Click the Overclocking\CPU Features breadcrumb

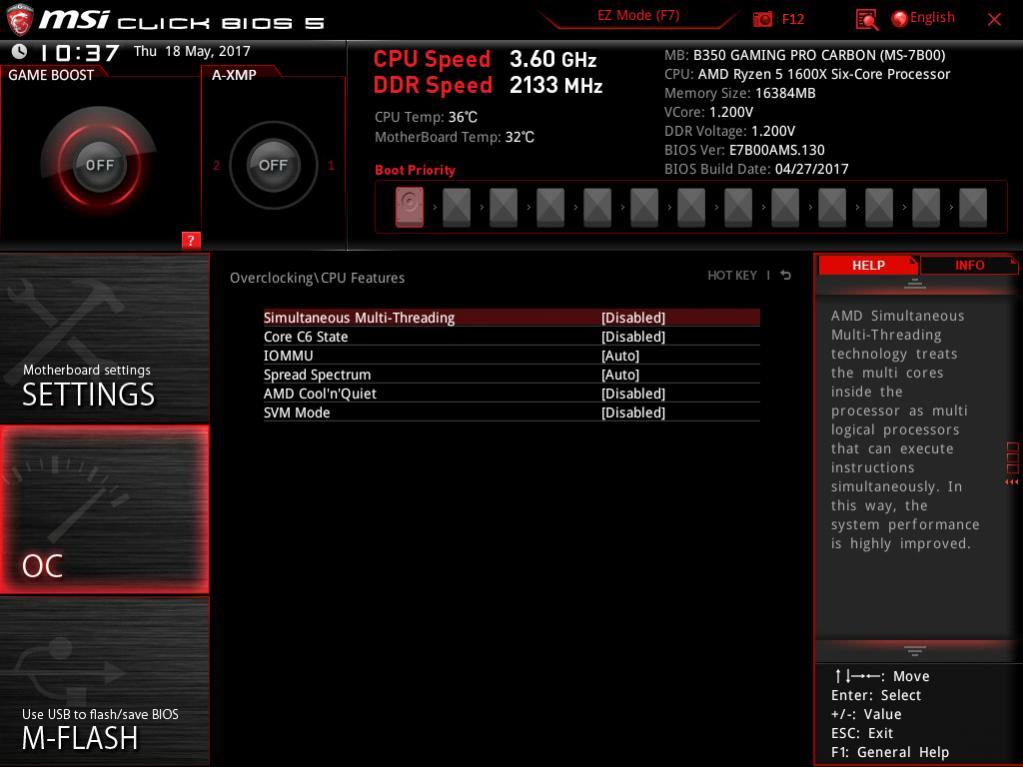coord(317,278)
